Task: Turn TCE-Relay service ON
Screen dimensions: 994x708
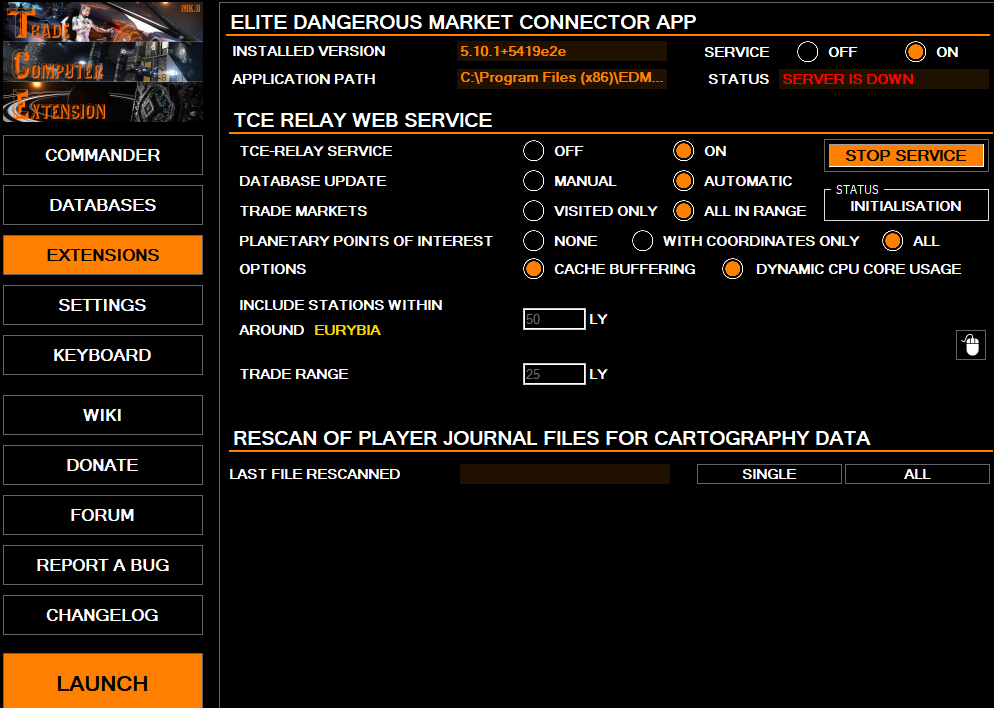Action: (x=683, y=151)
